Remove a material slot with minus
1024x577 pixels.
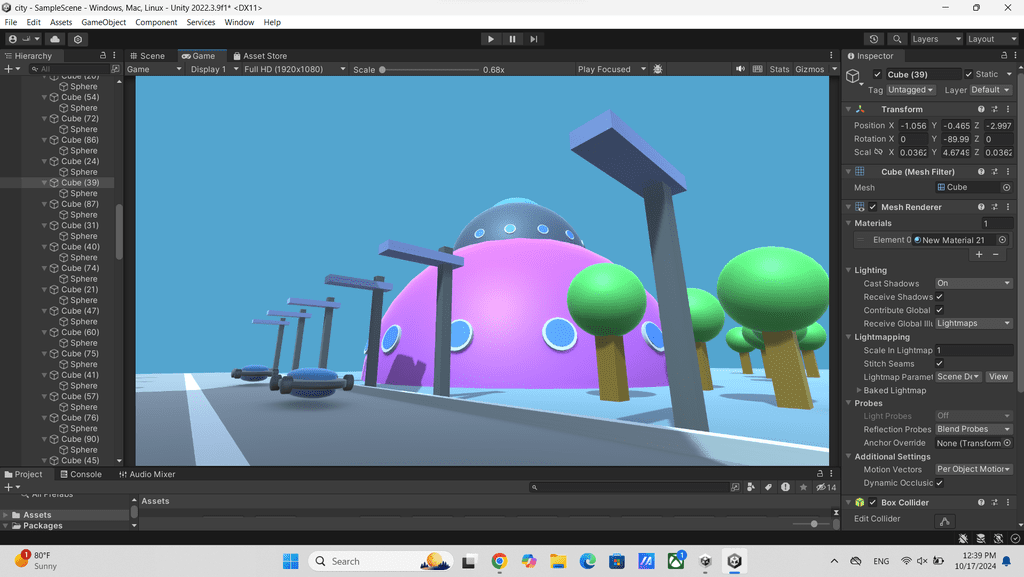[995, 255]
